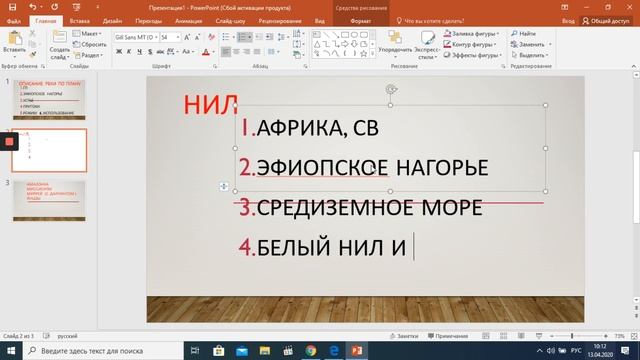Image resolution: width=640 pixels, height=360 pixels.
Task: Click the Create Slide (Создать слайд) icon
Action: coord(60,38)
